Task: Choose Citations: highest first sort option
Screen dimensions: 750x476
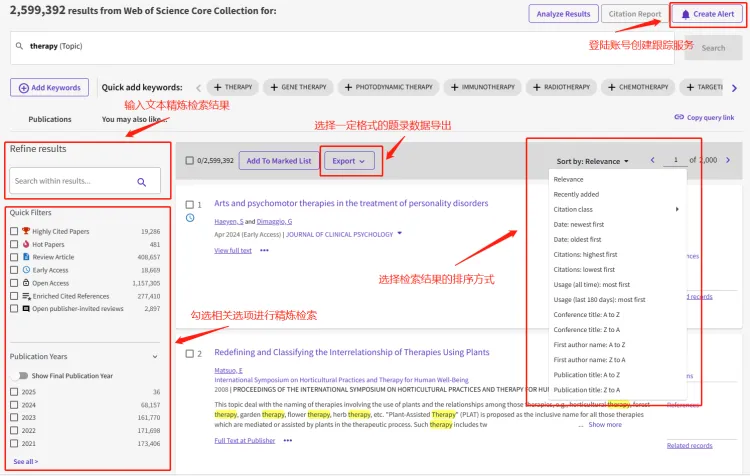Action: (585, 255)
